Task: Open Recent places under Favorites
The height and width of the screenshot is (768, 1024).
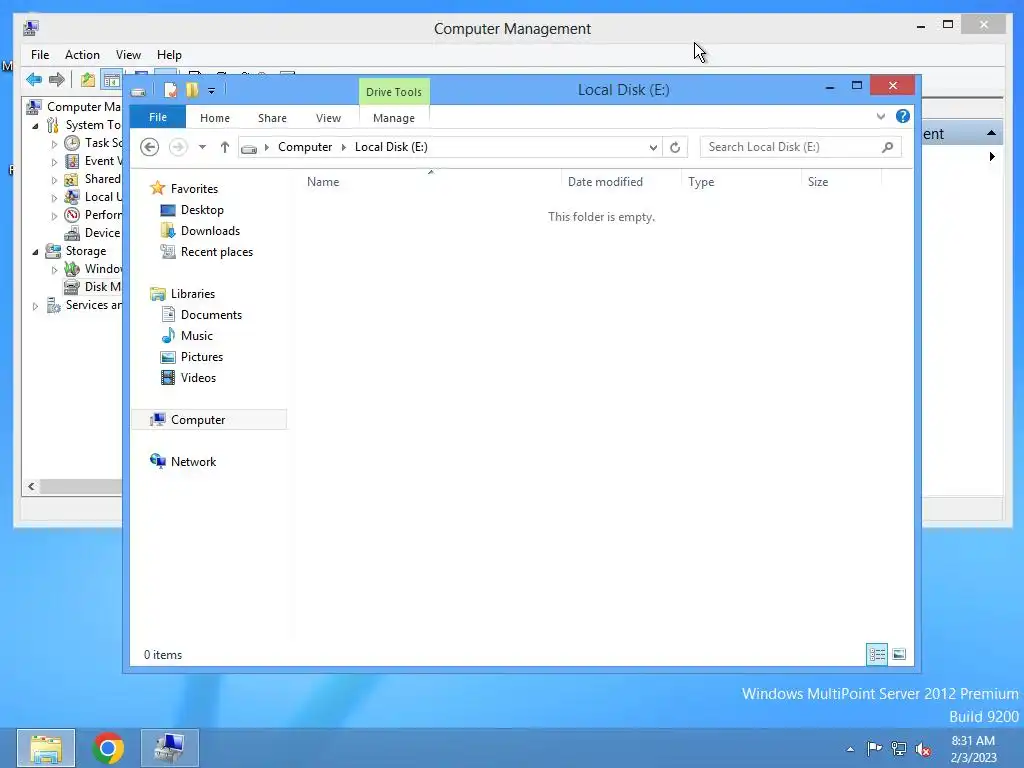Action: (x=217, y=251)
